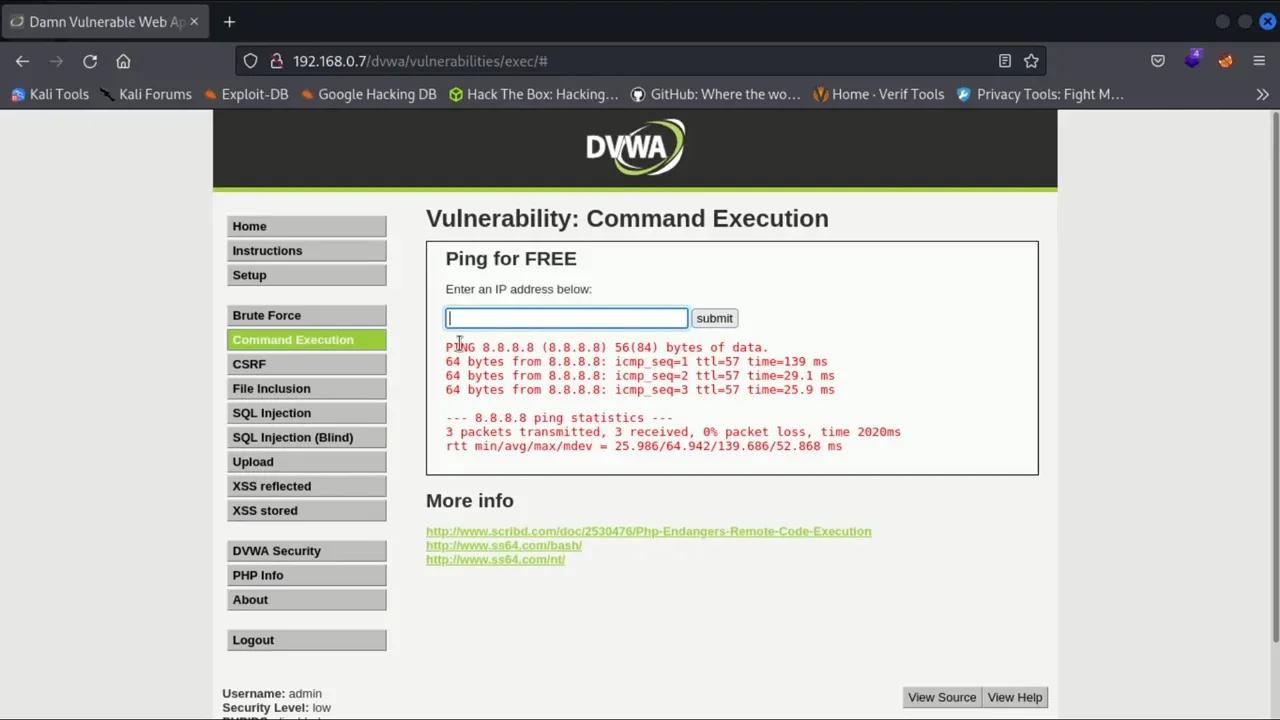This screenshot has height=720, width=1280.
Task: Click the submit button for the ping
Action: tap(714, 318)
